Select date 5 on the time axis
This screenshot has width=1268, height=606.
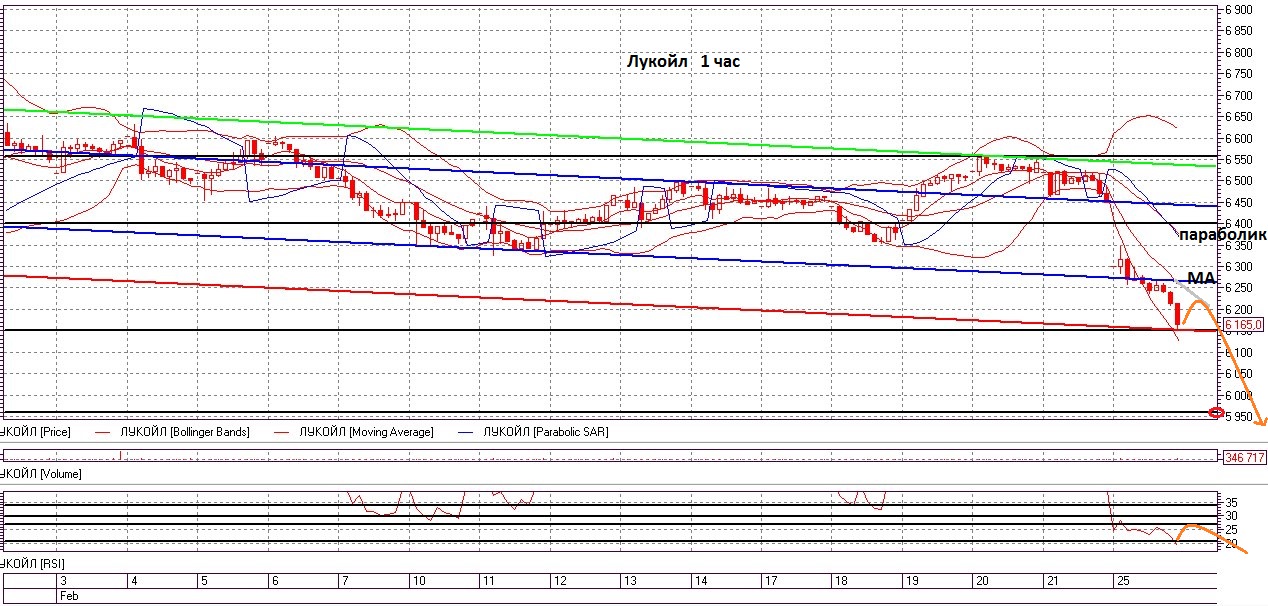203,580
